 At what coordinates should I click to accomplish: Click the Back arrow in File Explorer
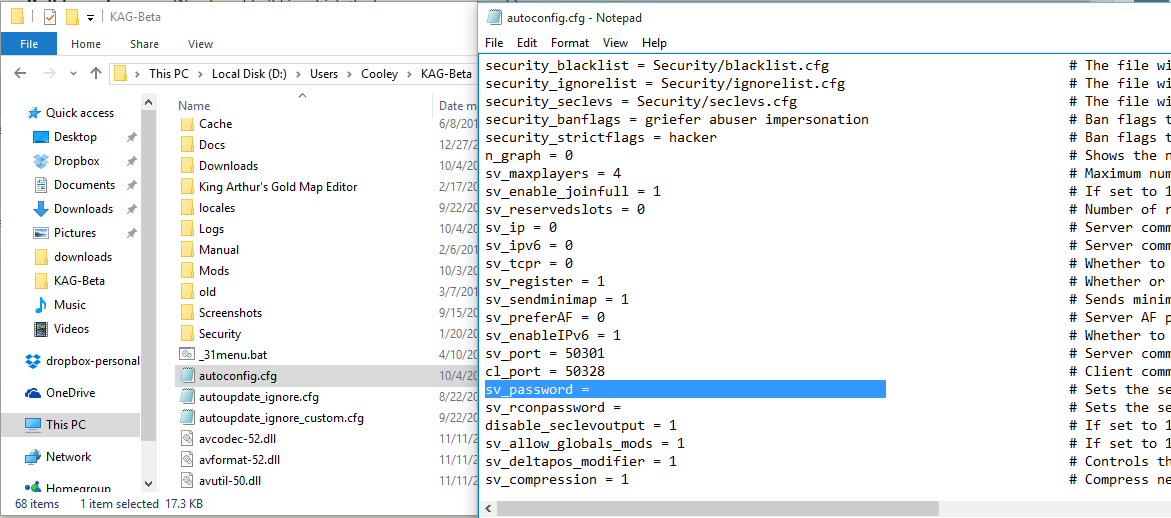[20, 73]
